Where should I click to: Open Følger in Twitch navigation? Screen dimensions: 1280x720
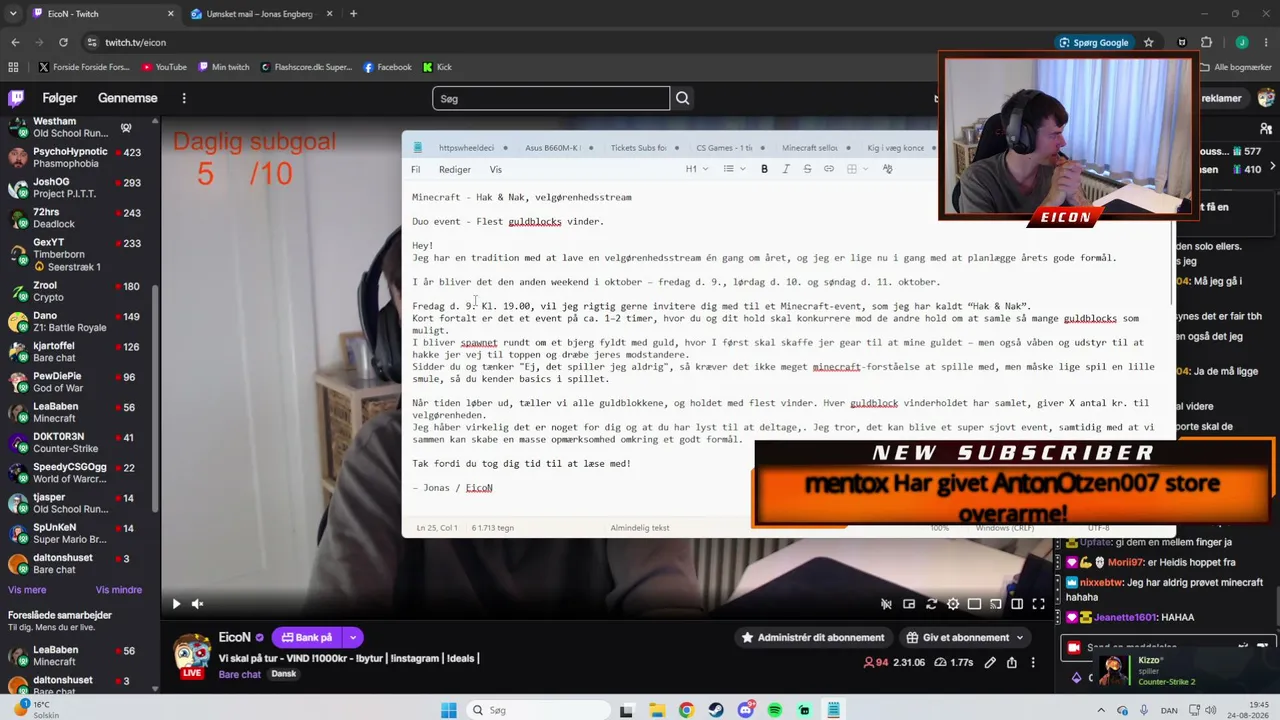[60, 98]
